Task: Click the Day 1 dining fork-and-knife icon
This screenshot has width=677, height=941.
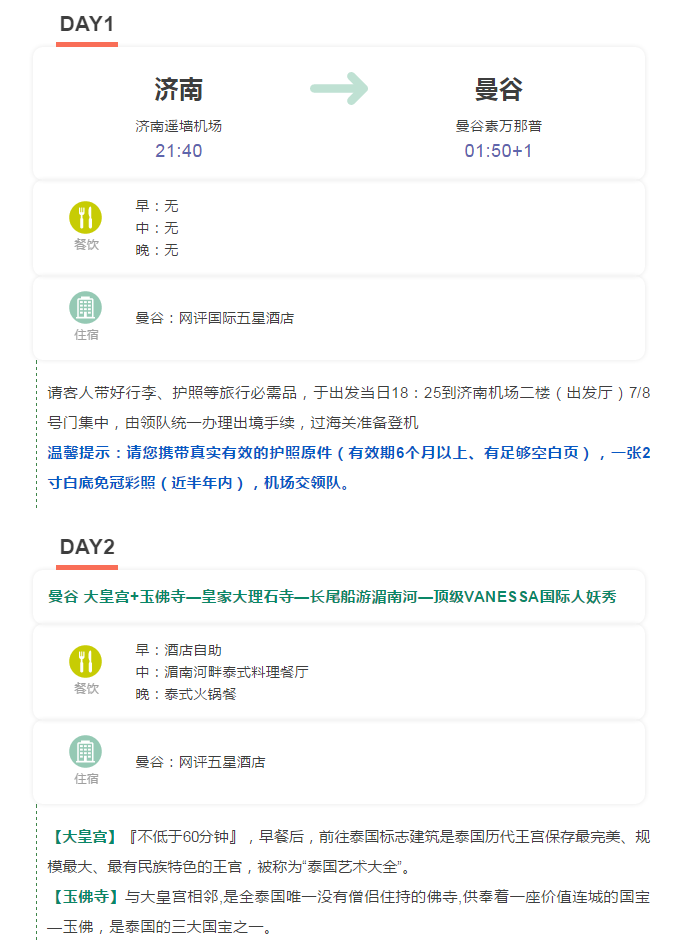Action: (86, 217)
